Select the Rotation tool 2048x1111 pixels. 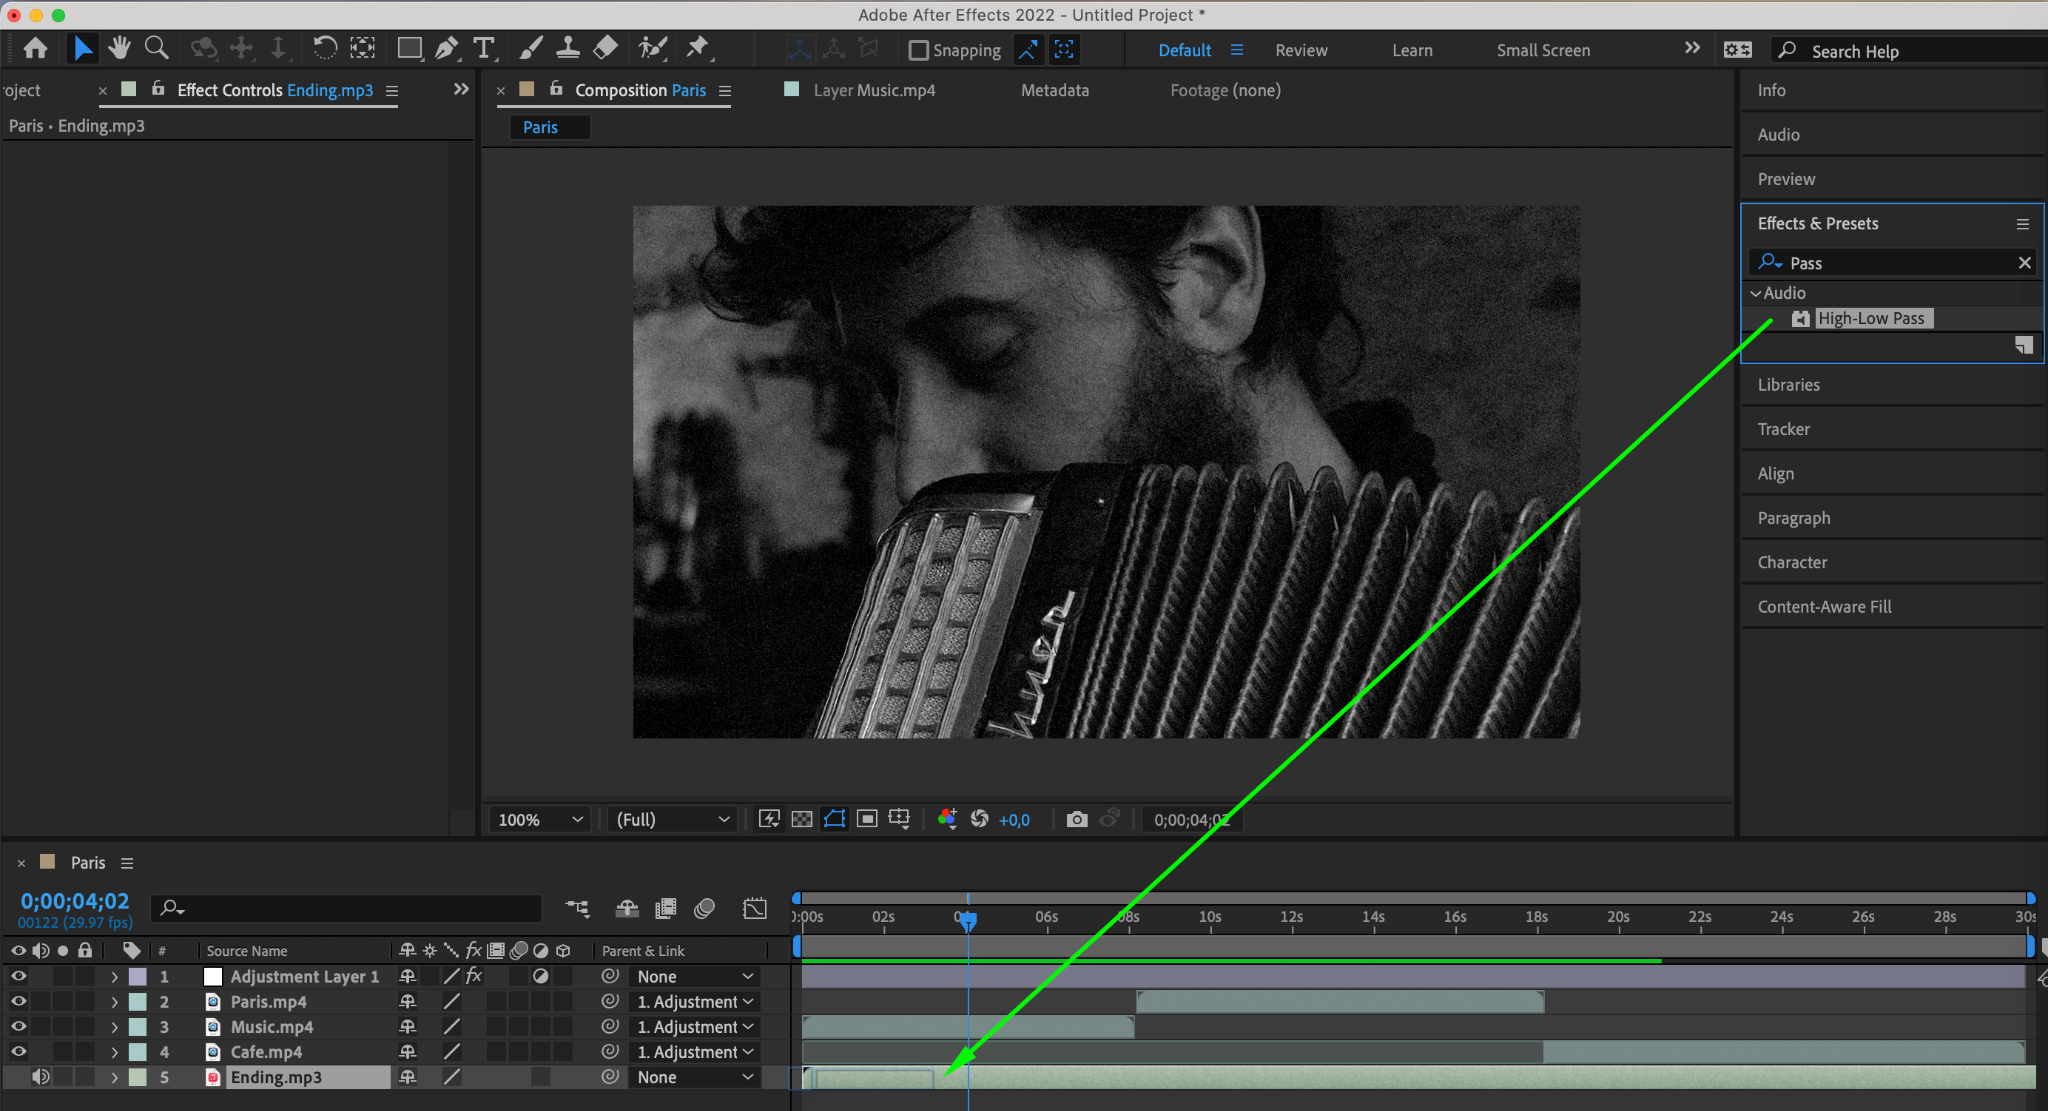[324, 48]
